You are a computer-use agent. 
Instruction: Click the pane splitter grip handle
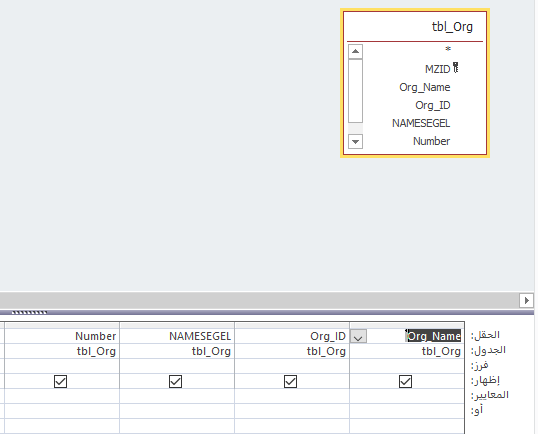point(29,313)
